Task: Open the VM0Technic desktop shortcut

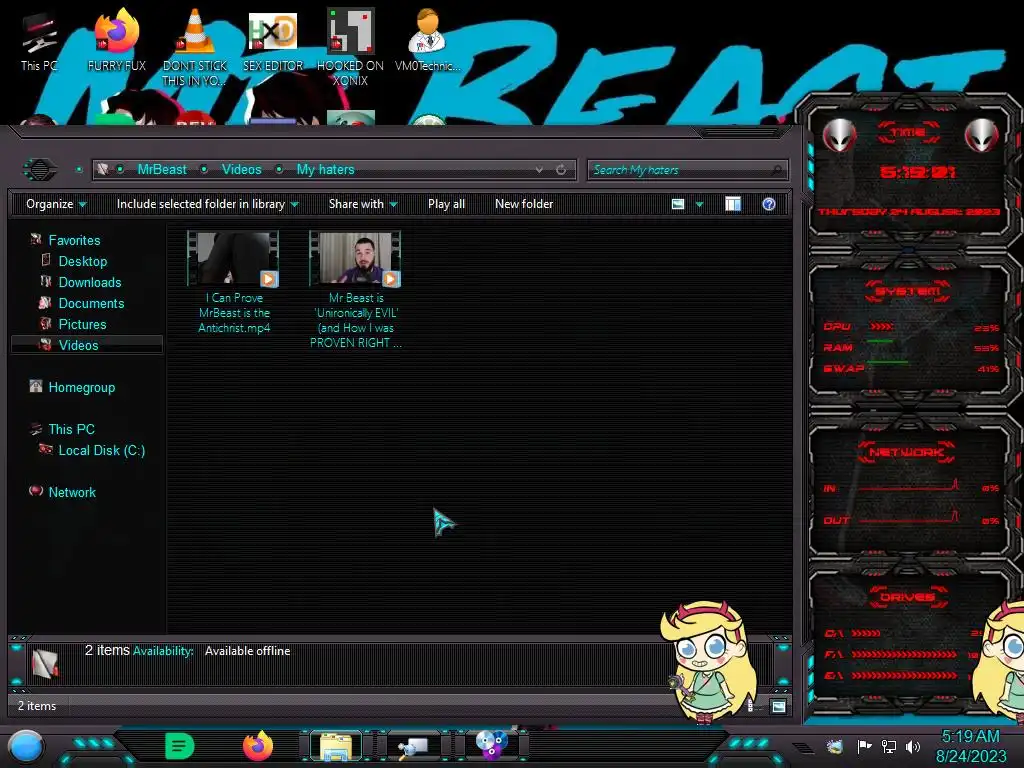Action: coord(428,40)
